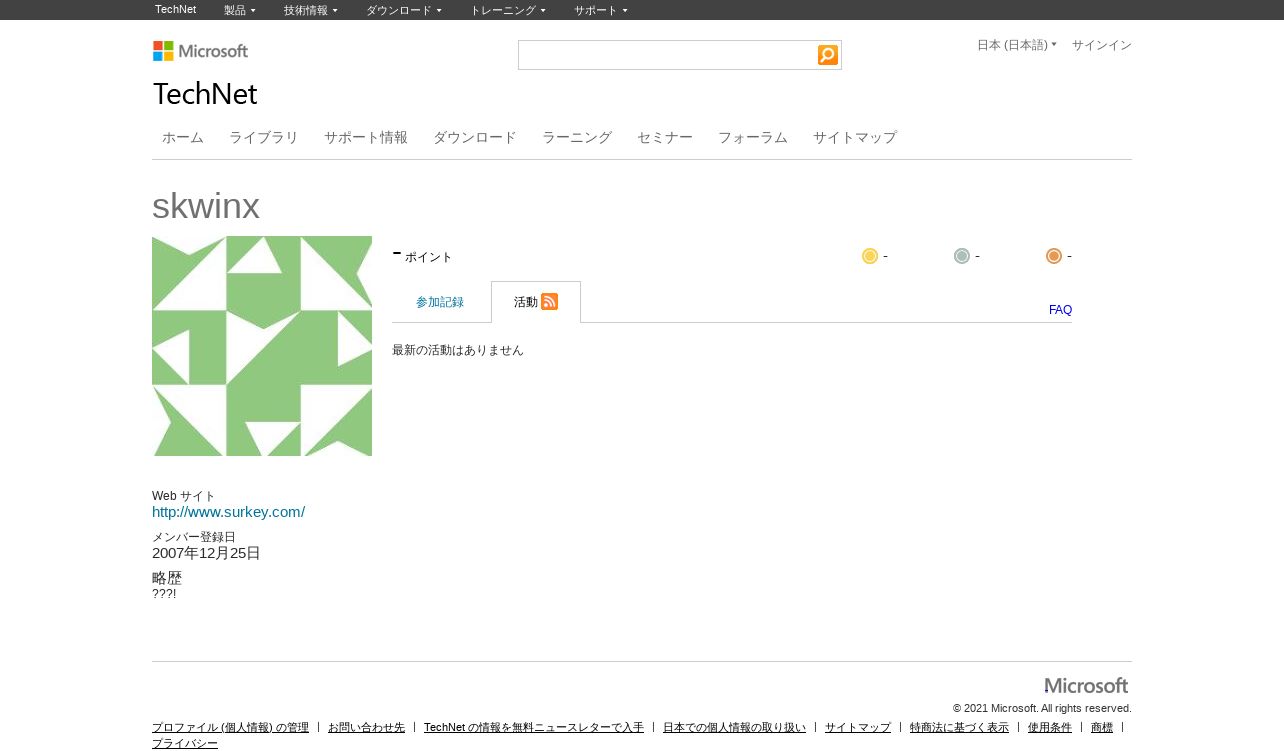
Task: Open ダウンロード in the main navigation
Action: pos(475,138)
